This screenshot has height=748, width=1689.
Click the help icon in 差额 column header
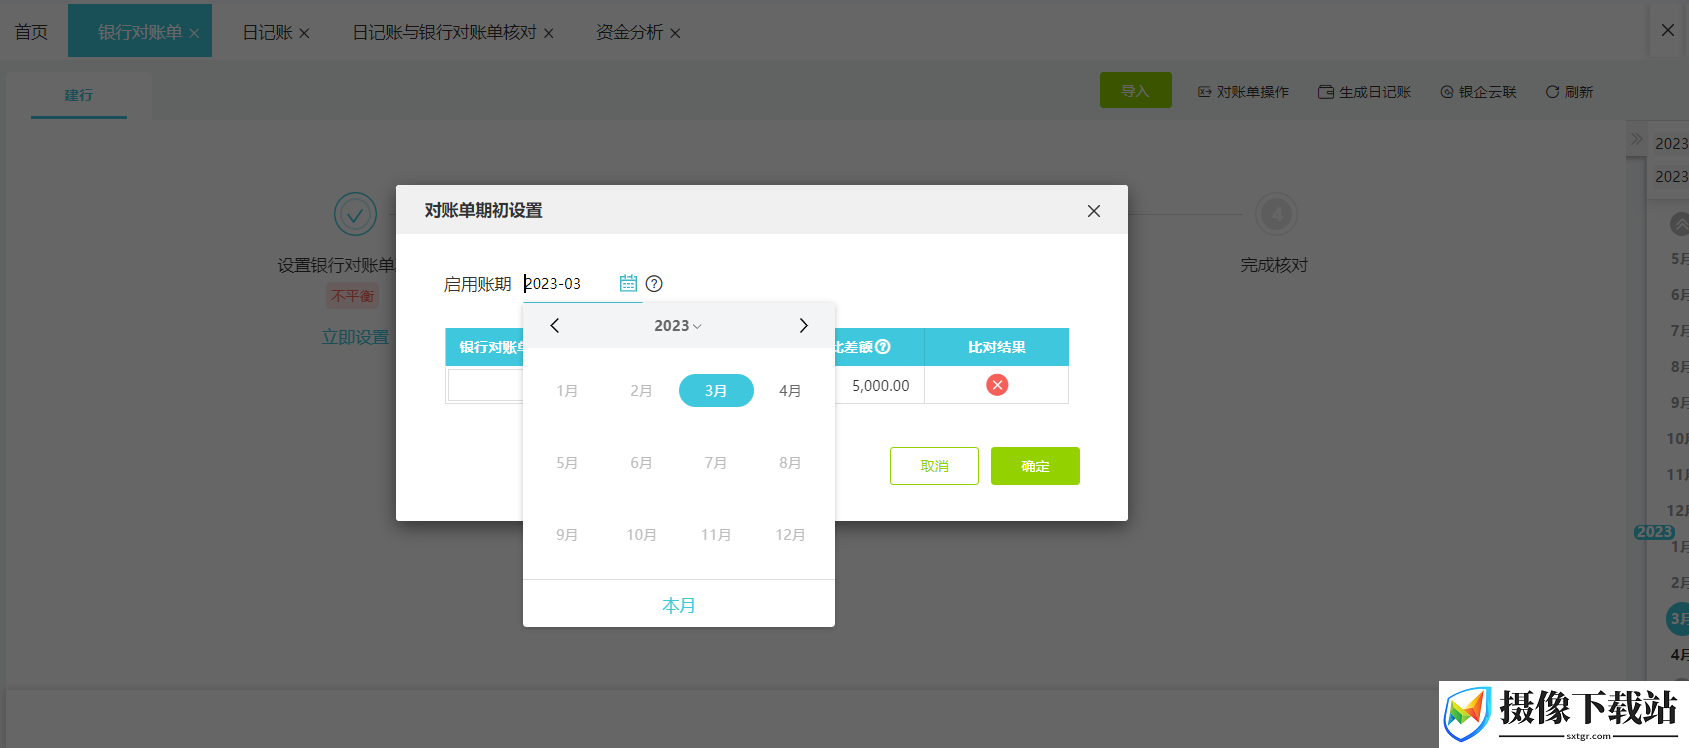(883, 347)
